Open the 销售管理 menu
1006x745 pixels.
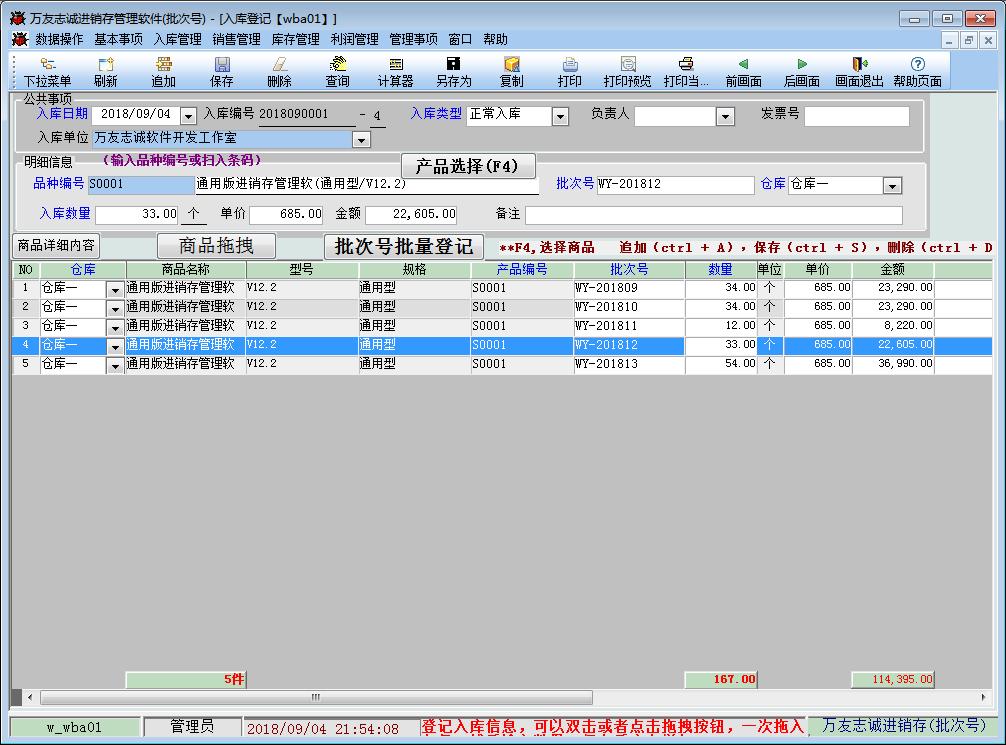pyautogui.click(x=236, y=40)
